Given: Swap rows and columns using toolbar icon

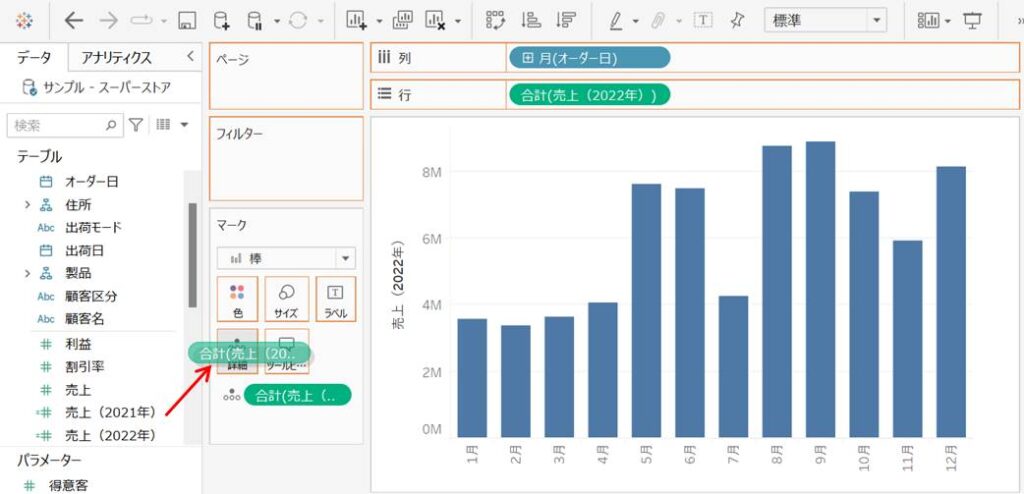Looking at the screenshot, I should (496, 21).
